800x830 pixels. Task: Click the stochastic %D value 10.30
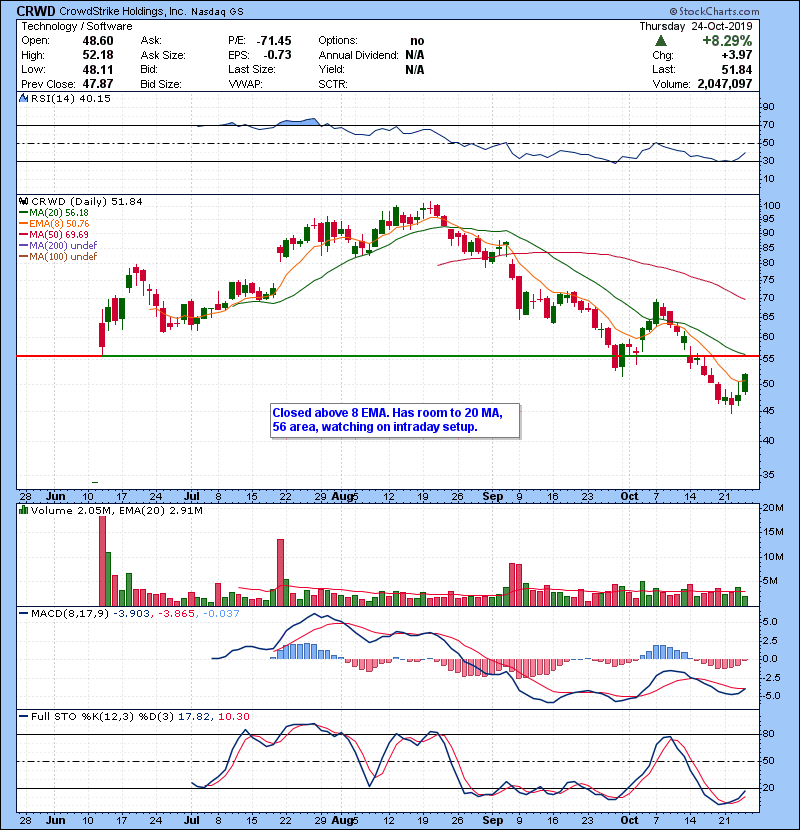[x=233, y=717]
